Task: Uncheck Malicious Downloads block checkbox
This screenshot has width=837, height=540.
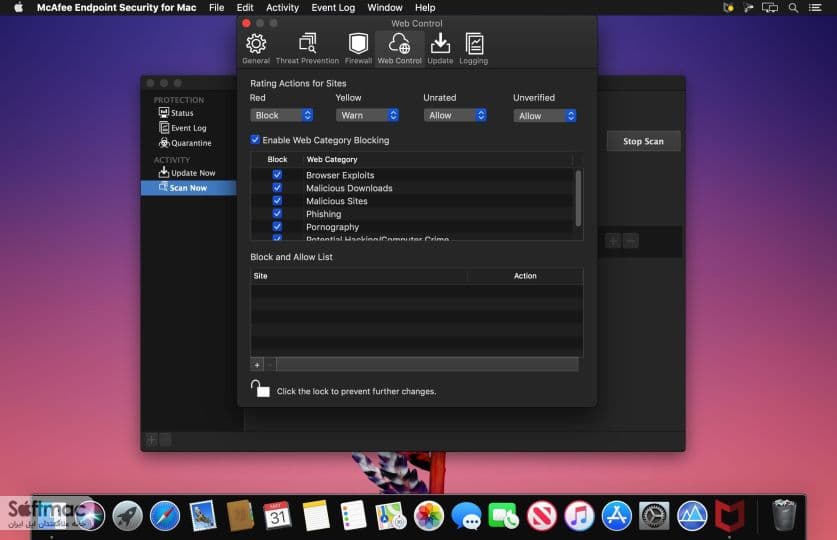Action: pos(277,187)
